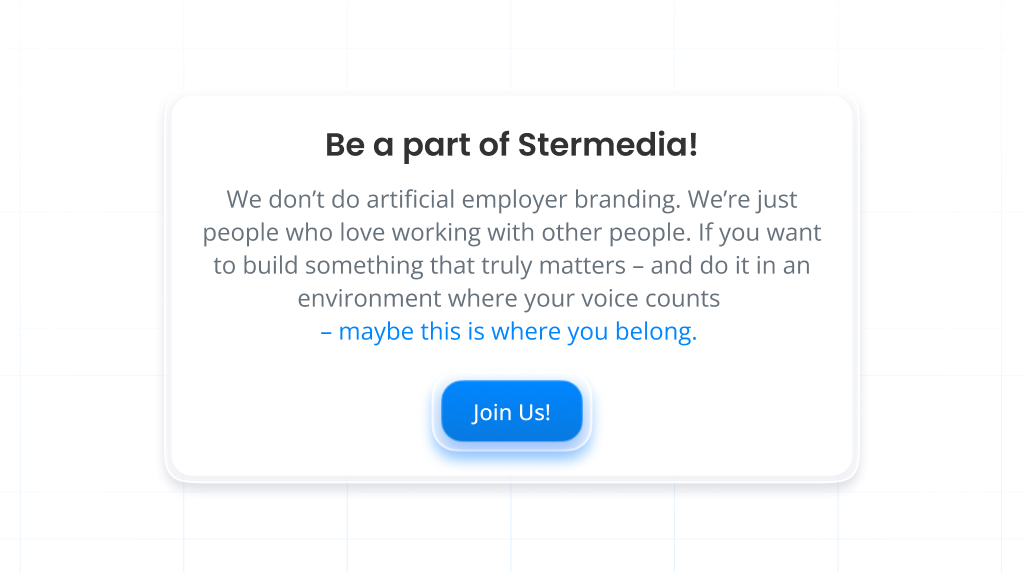
Task: Click the word 'Stermedia!' in the heading
Action: [608, 144]
